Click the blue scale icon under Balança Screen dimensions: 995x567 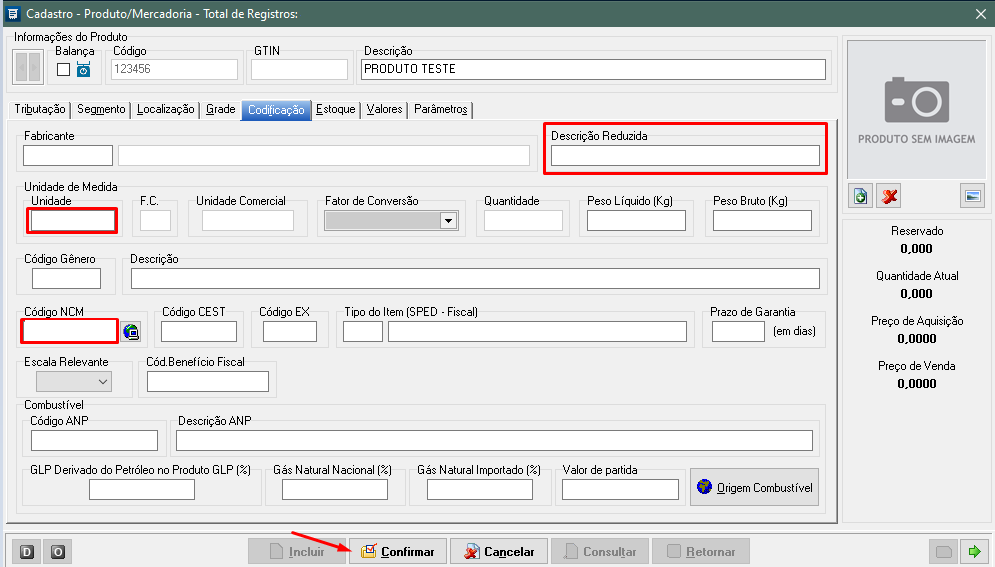[83, 70]
